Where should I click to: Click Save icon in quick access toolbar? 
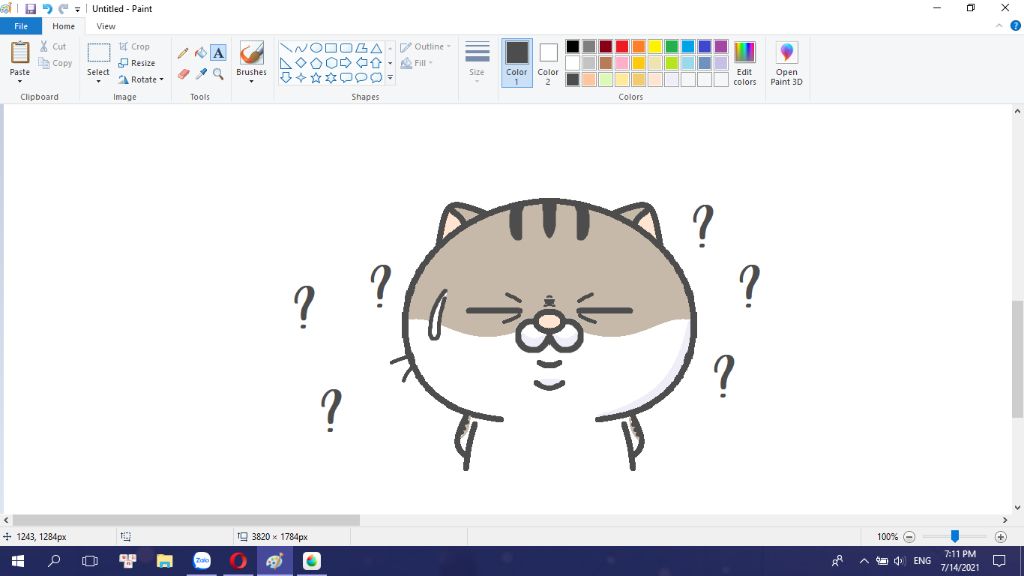pyautogui.click(x=30, y=8)
